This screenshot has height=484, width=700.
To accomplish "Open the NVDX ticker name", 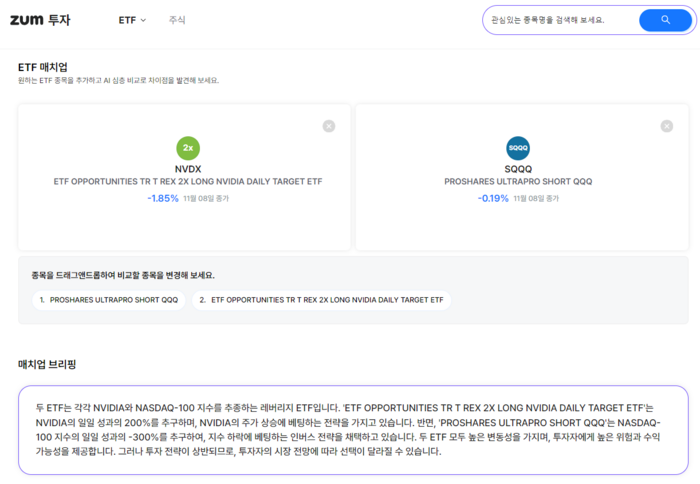I will tap(188, 169).
